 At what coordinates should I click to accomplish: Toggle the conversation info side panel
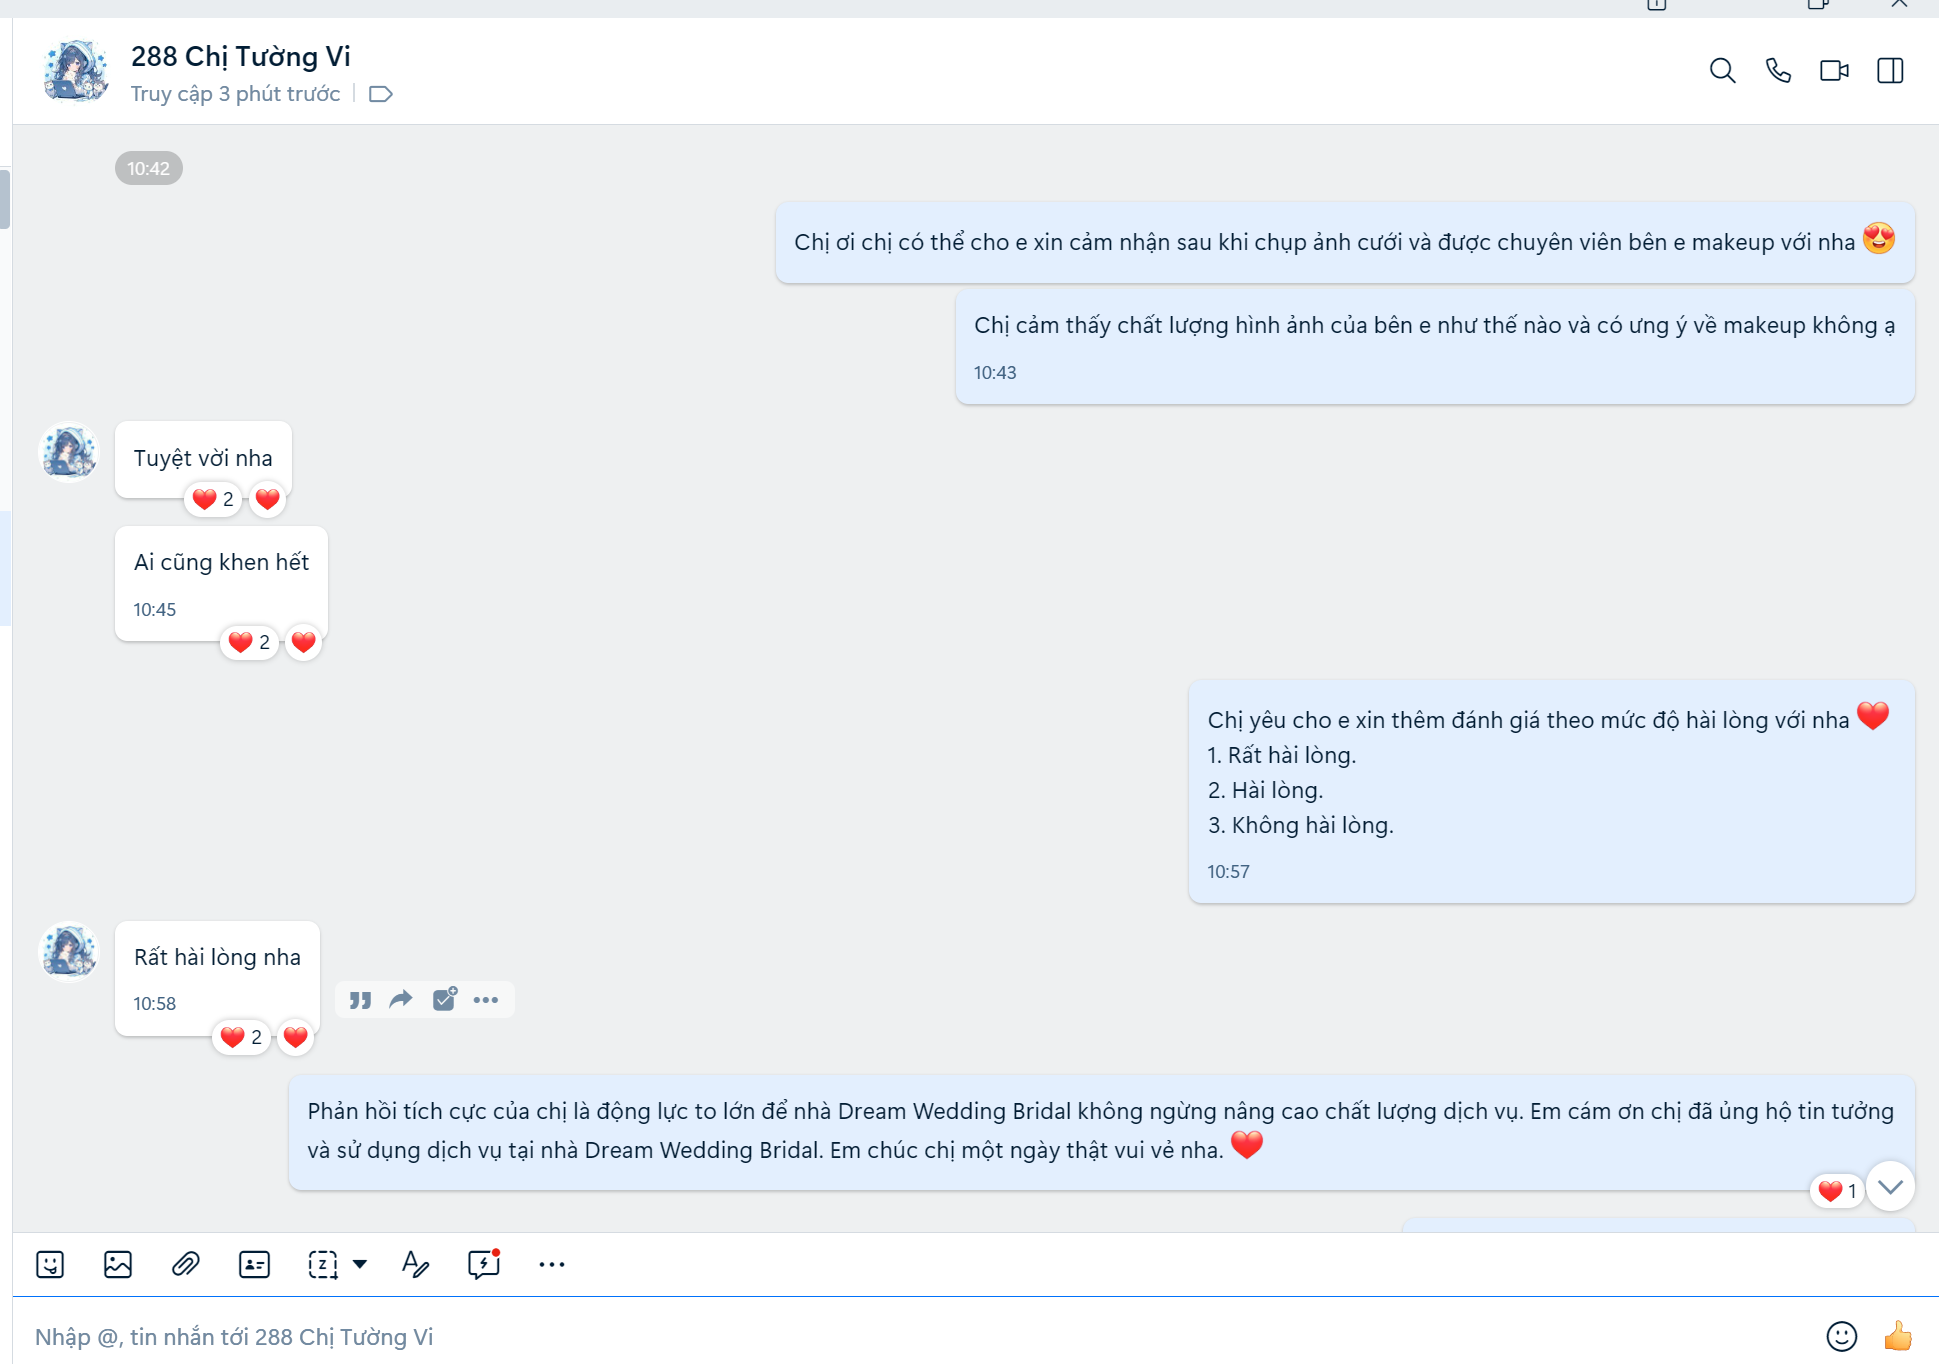1890,71
